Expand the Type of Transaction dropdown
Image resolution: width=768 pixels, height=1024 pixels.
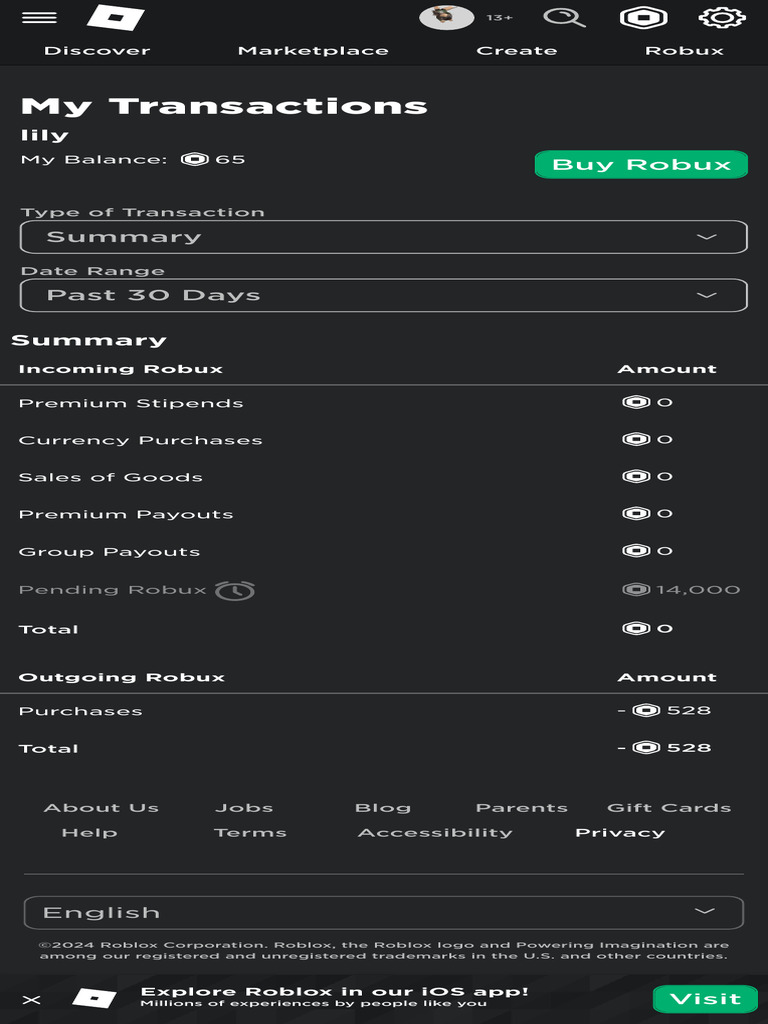[x=383, y=237]
